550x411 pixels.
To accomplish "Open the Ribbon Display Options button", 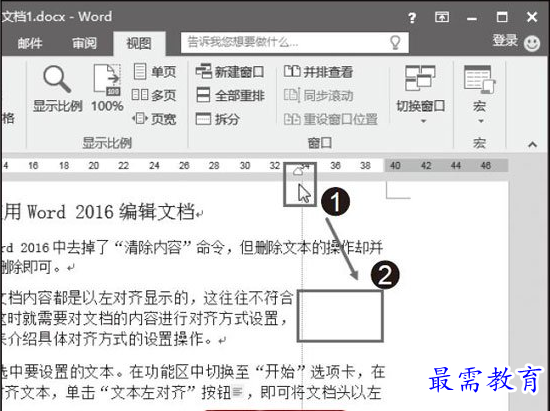I will pyautogui.click(x=442, y=16).
